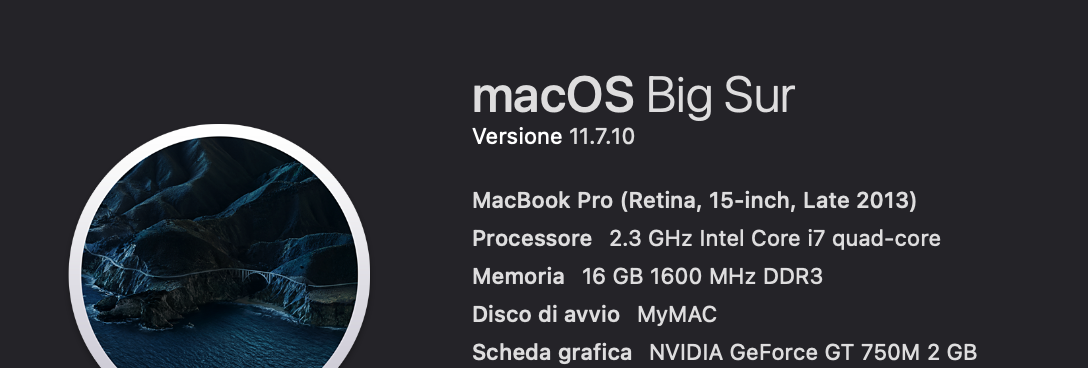This screenshot has height=368, width=1088.
Task: Click the "Scheda grafica" label
Action: click(x=552, y=352)
